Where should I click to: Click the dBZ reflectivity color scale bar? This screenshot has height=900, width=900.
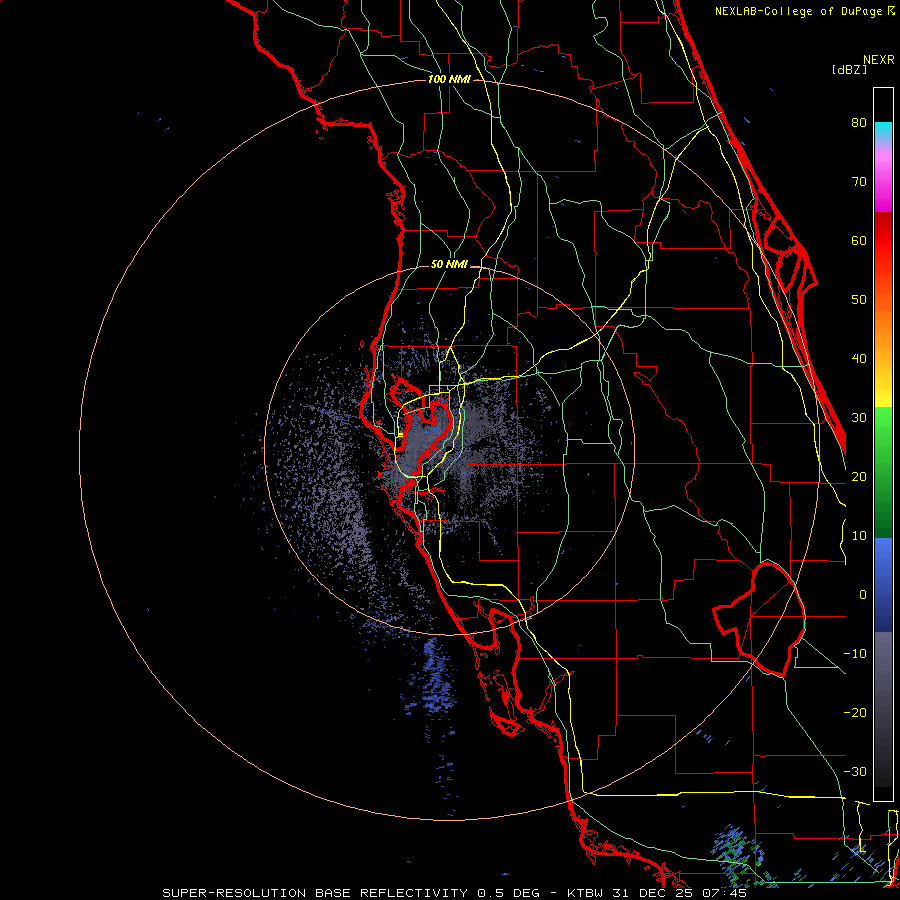pyautogui.click(x=883, y=444)
